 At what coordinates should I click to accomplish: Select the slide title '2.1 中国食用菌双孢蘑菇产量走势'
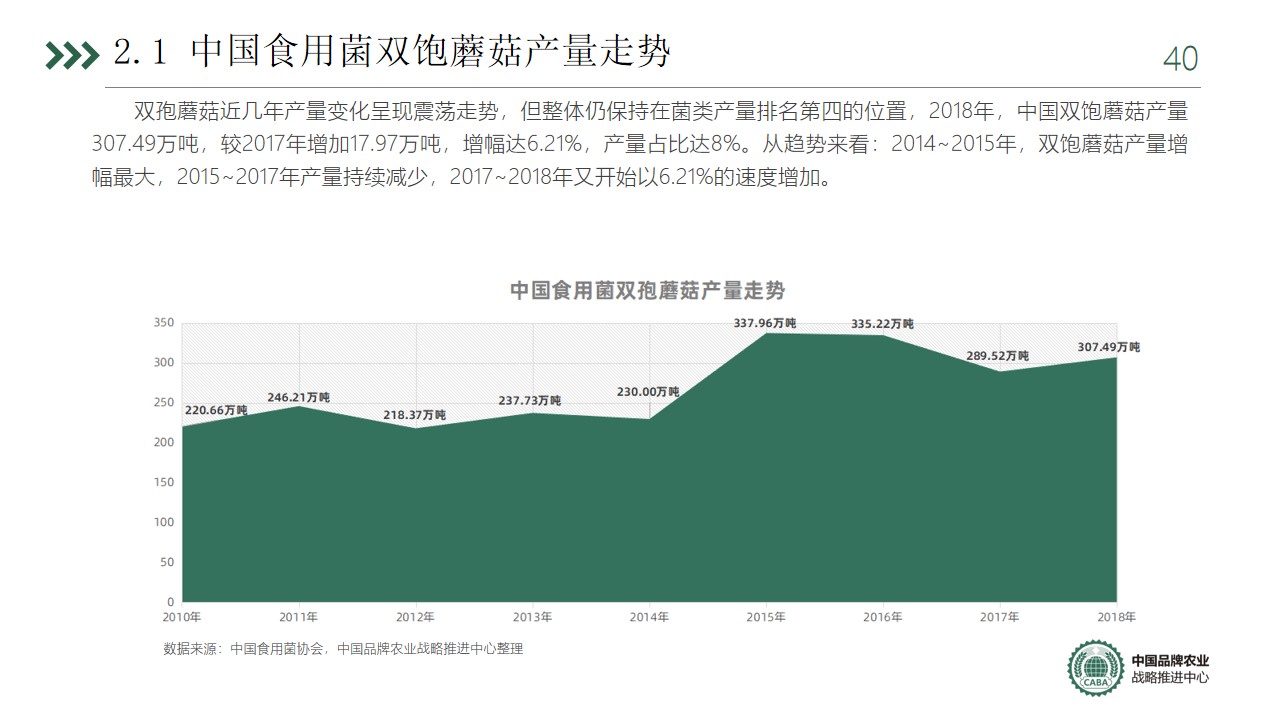[x=392, y=53]
